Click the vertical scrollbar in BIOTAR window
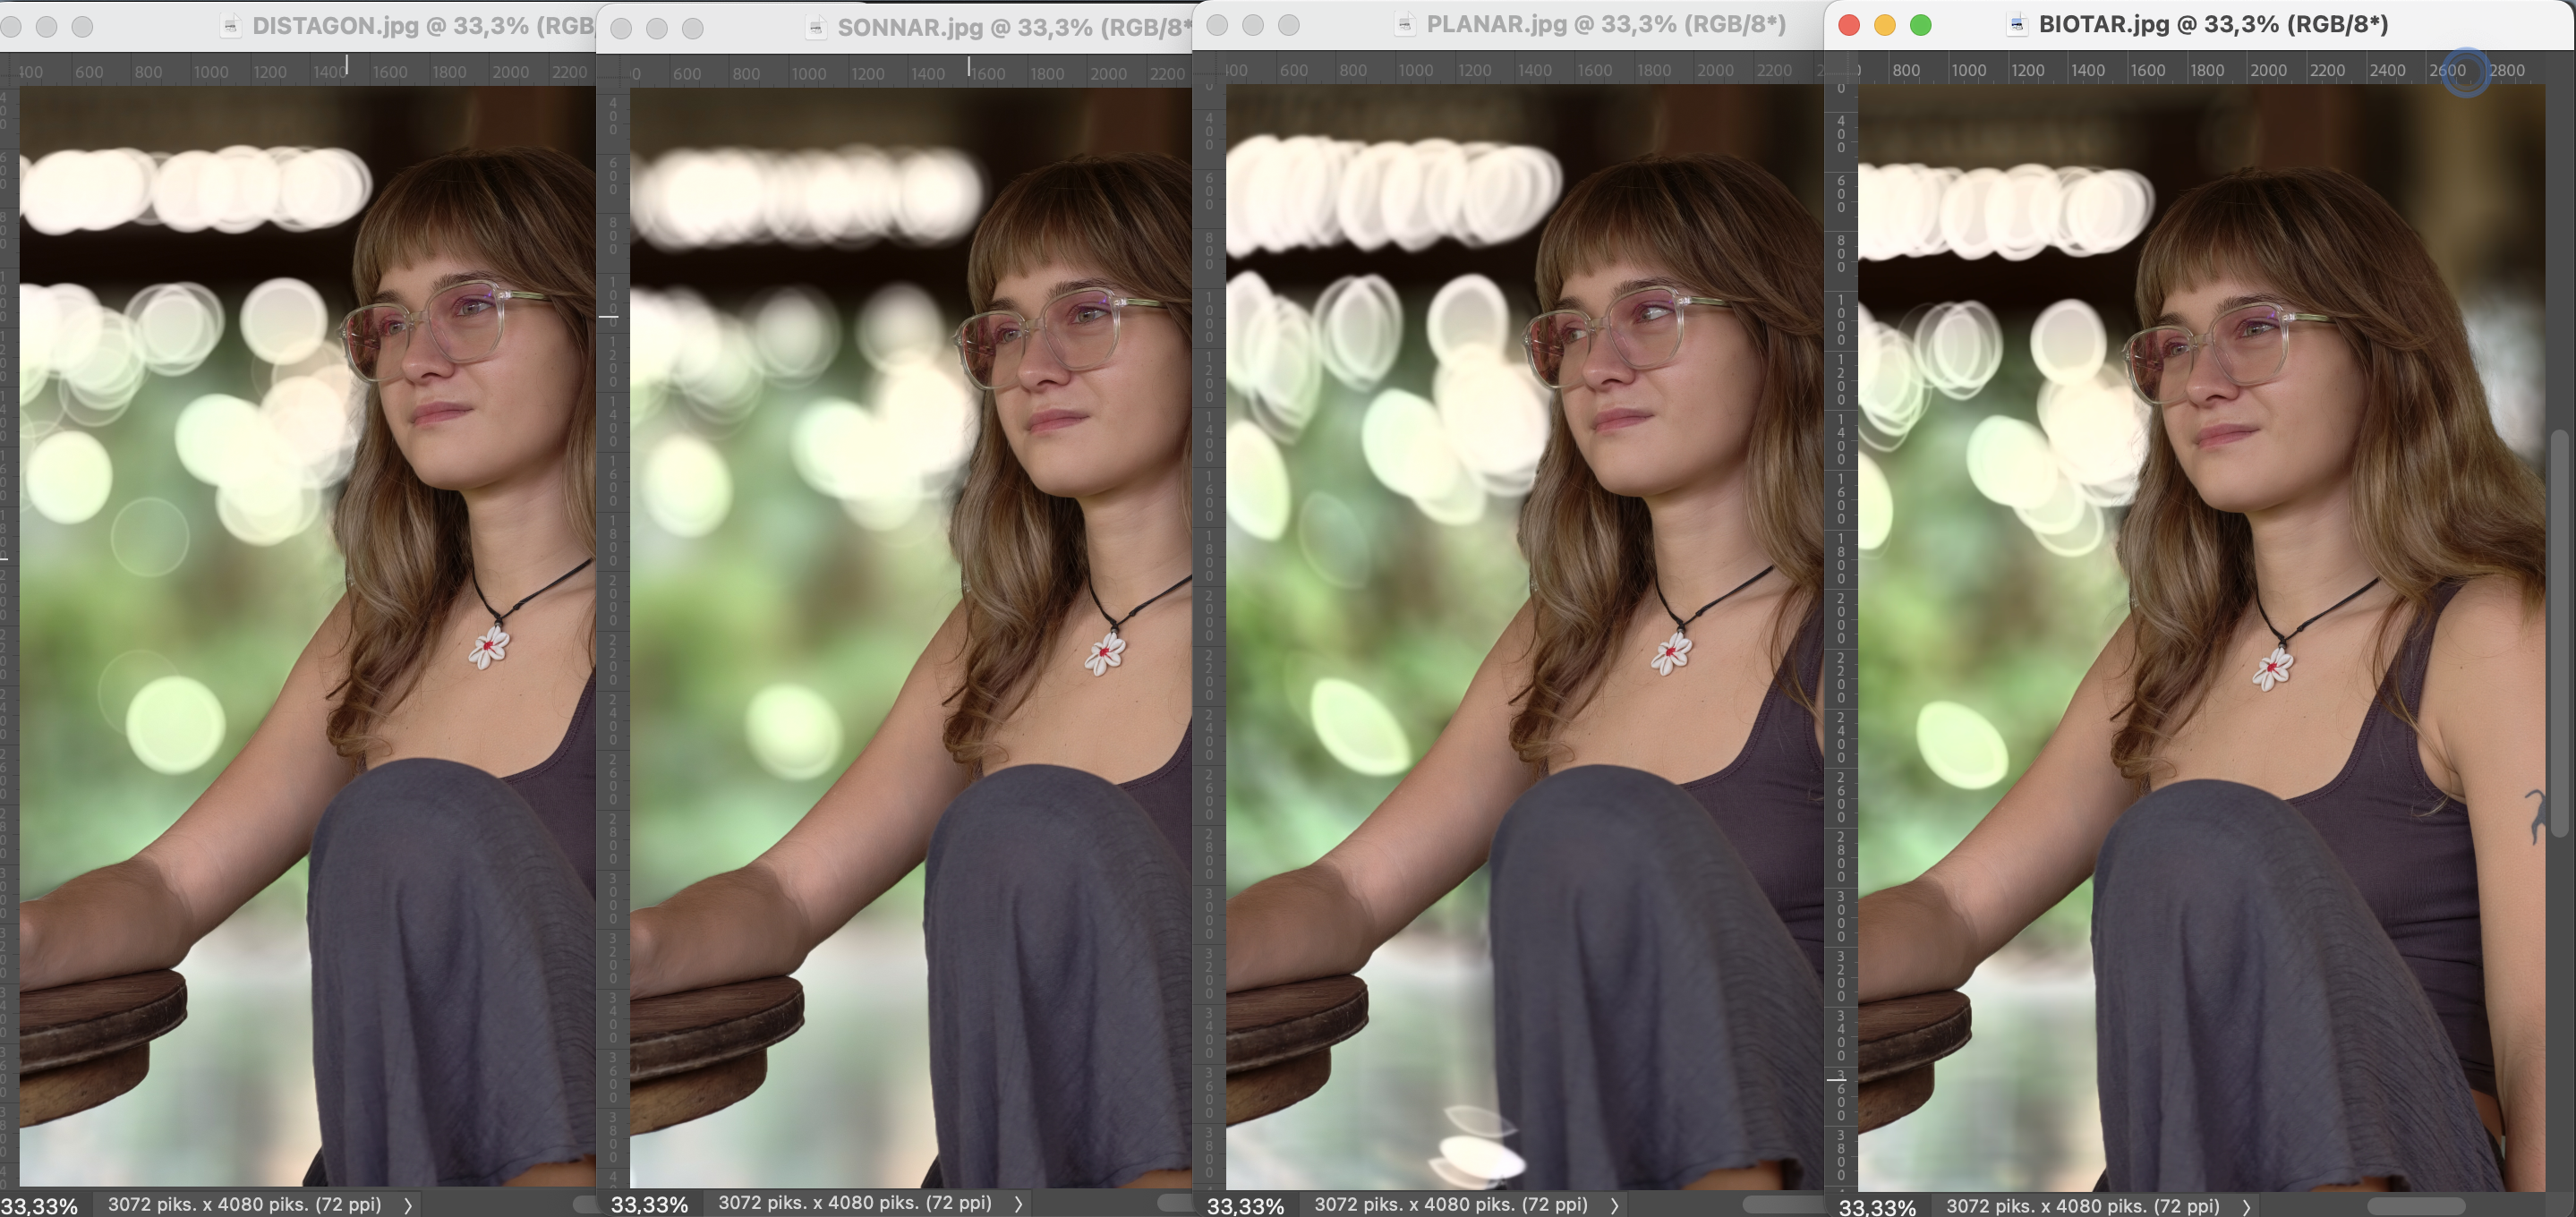 click(x=2560, y=632)
